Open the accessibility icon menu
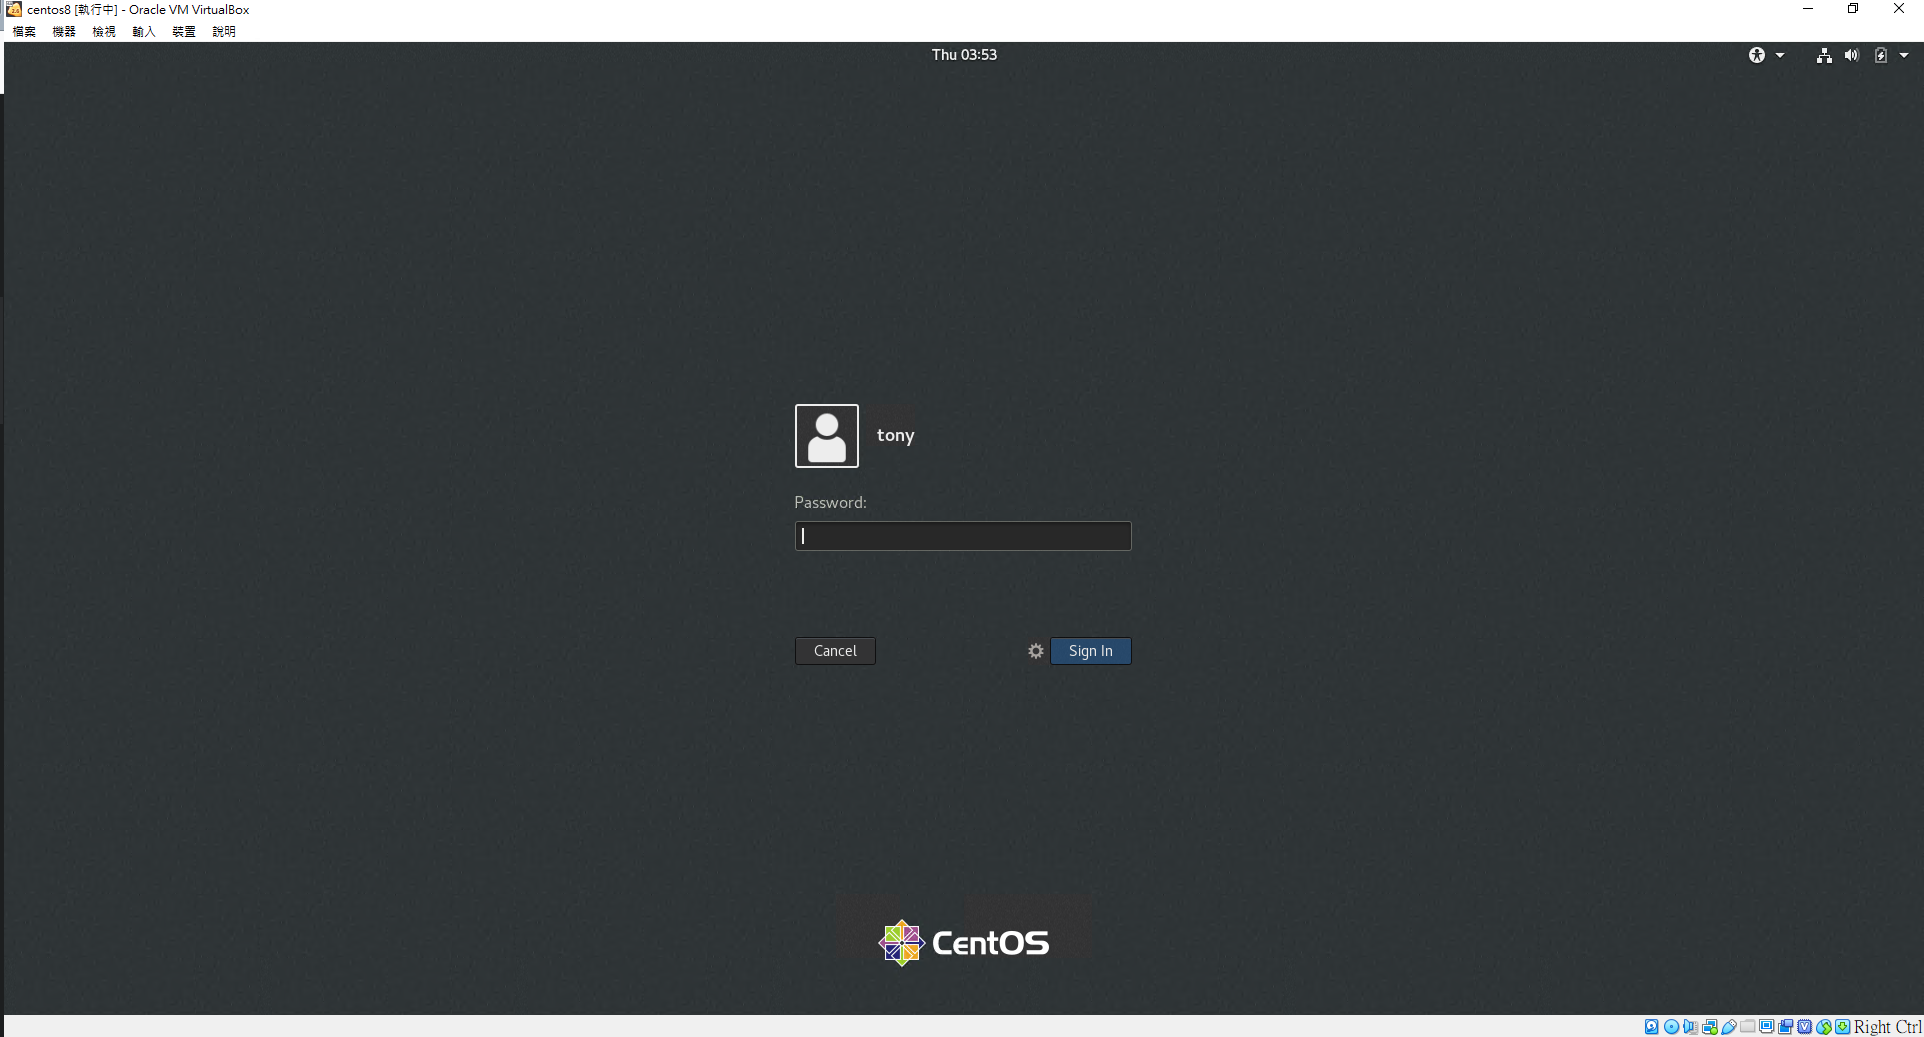The height and width of the screenshot is (1037, 1924). pyautogui.click(x=1757, y=55)
